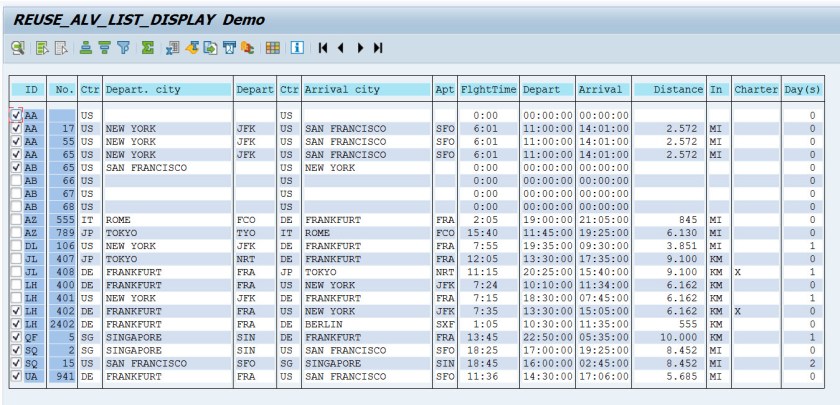Uncheck the LH 2402 row checkbox
The width and height of the screenshot is (840, 405).
point(16,324)
